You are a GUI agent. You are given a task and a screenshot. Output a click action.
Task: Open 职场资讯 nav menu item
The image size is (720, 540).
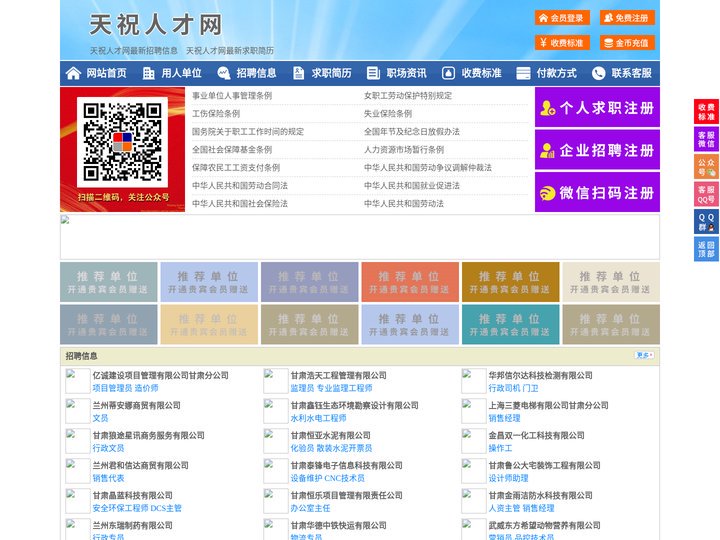coord(406,73)
